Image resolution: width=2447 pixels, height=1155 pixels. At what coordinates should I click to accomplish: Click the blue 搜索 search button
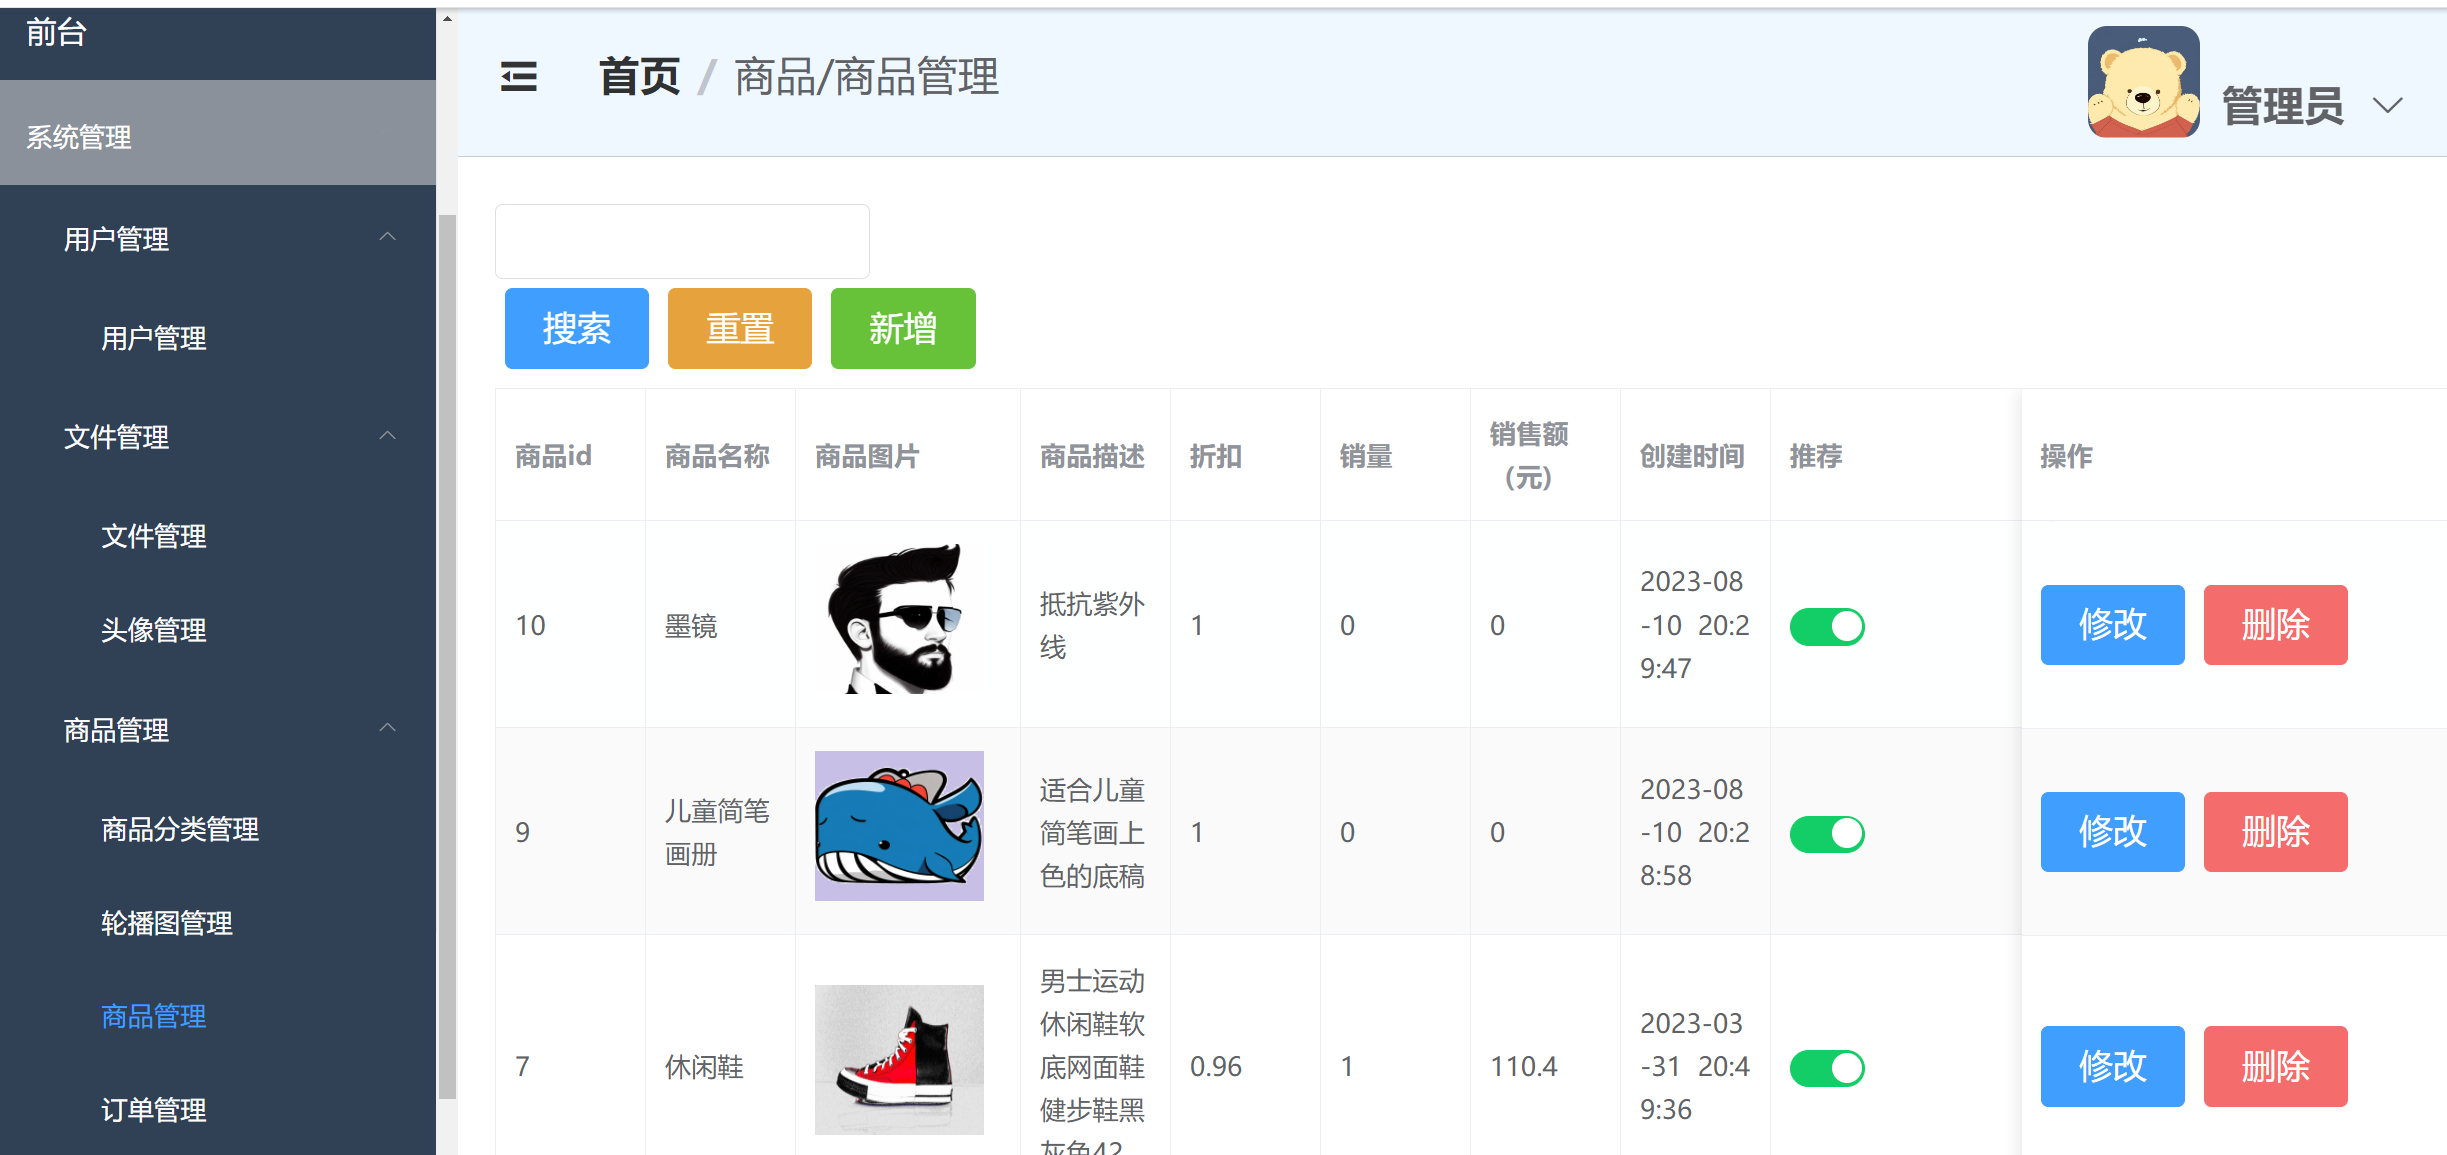576,328
